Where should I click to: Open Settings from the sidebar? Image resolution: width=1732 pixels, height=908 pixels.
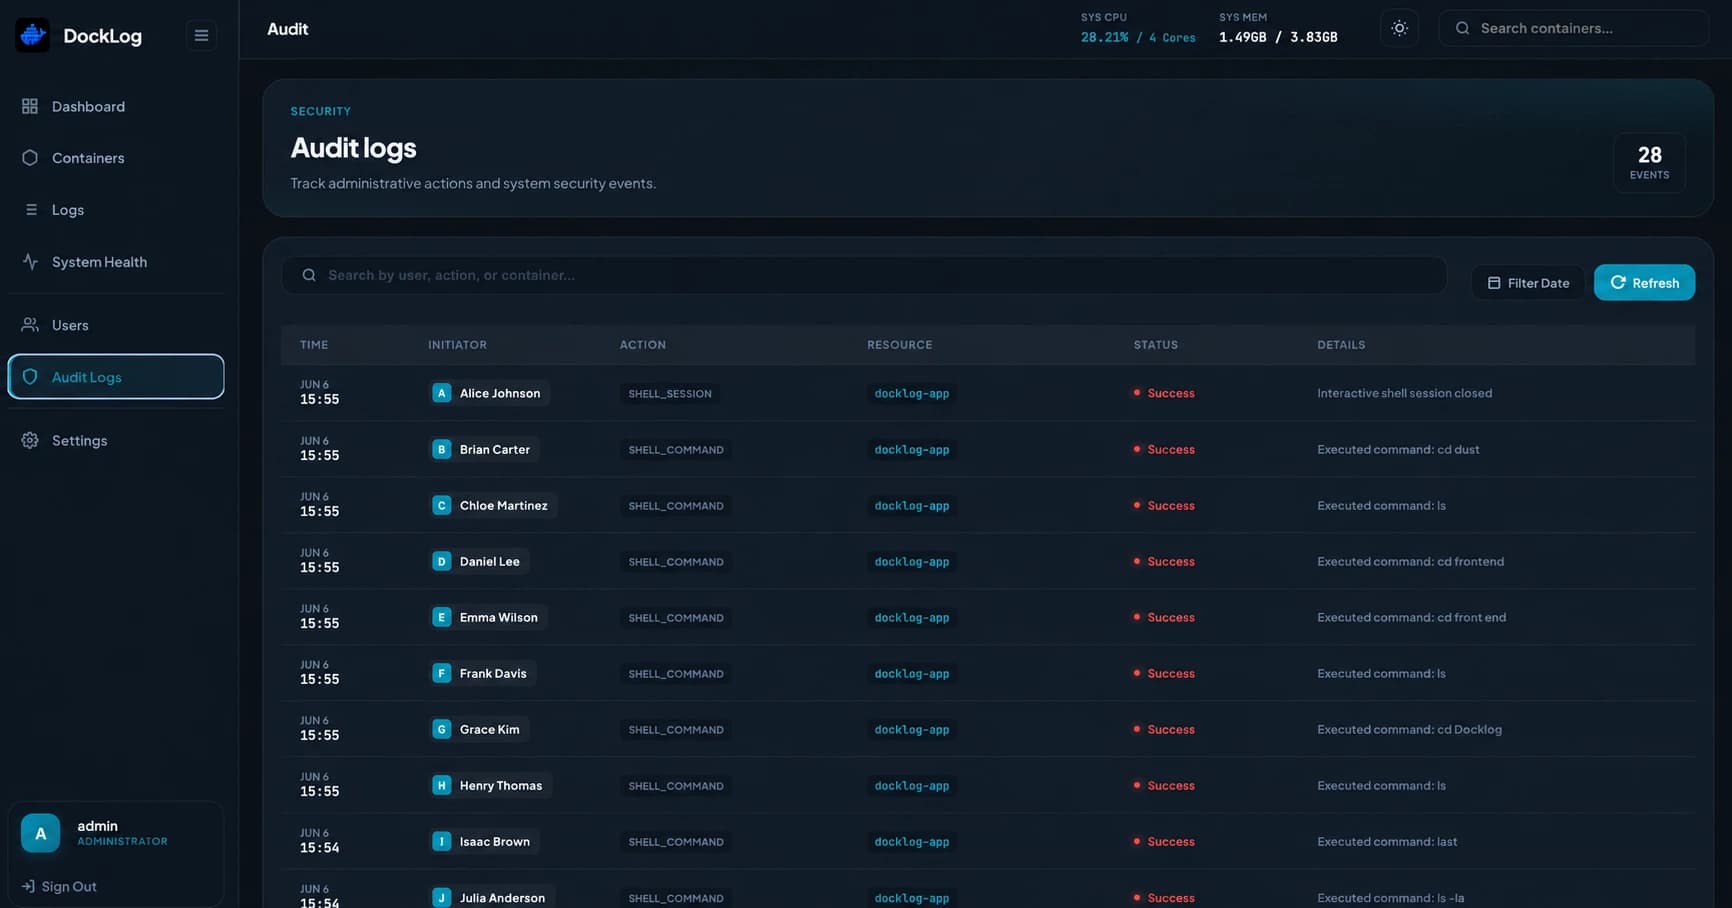(116, 440)
